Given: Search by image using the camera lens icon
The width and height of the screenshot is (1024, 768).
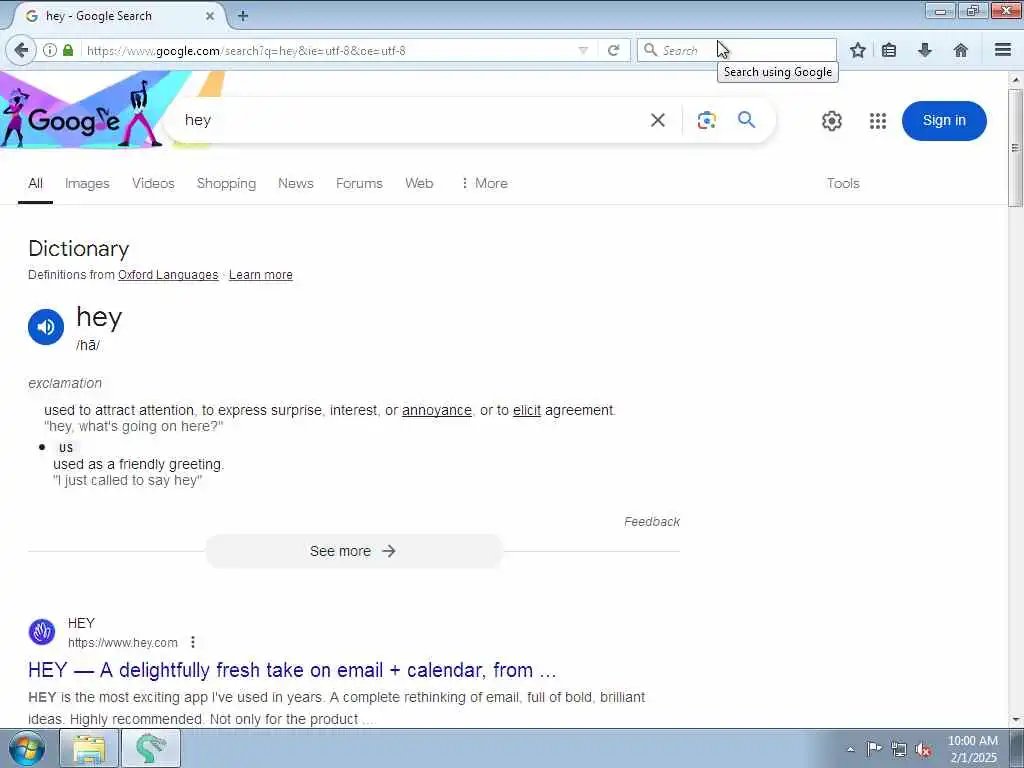Looking at the screenshot, I should pyautogui.click(x=707, y=120).
